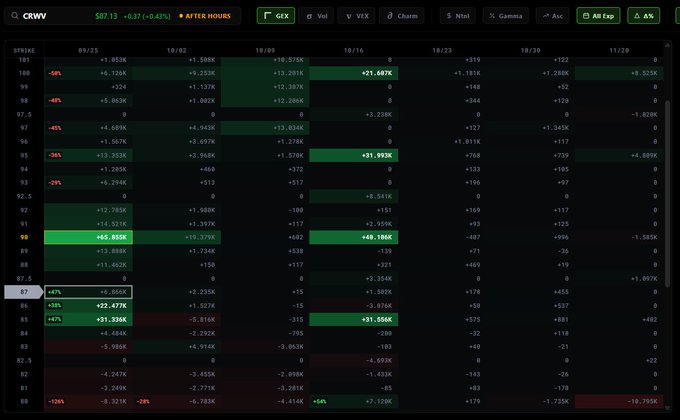This screenshot has height=420, width=680.
Task: Switch to the Vol metric tab
Action: click(x=316, y=16)
